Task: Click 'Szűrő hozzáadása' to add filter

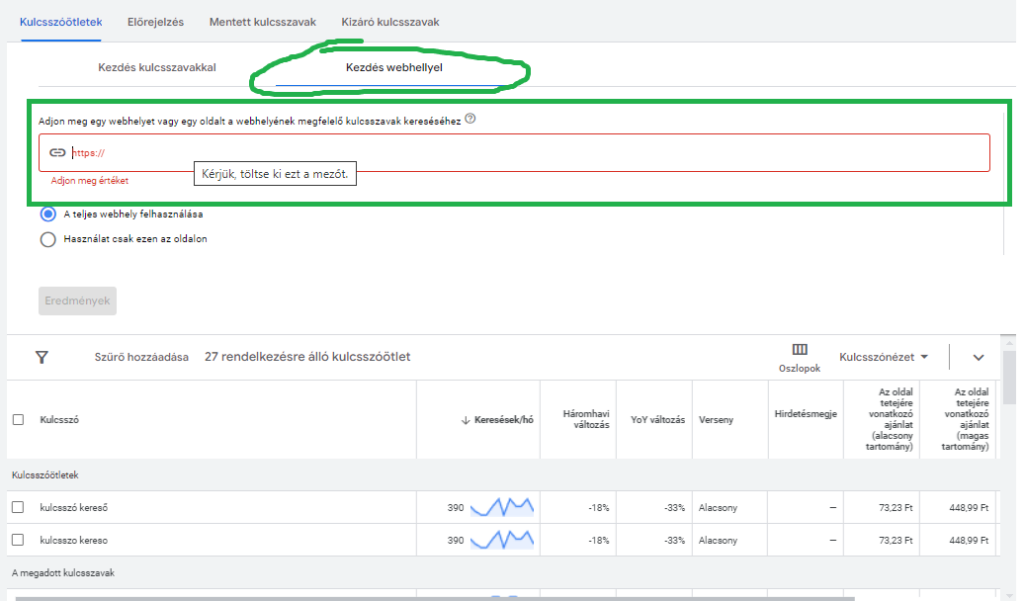Action: (x=141, y=357)
